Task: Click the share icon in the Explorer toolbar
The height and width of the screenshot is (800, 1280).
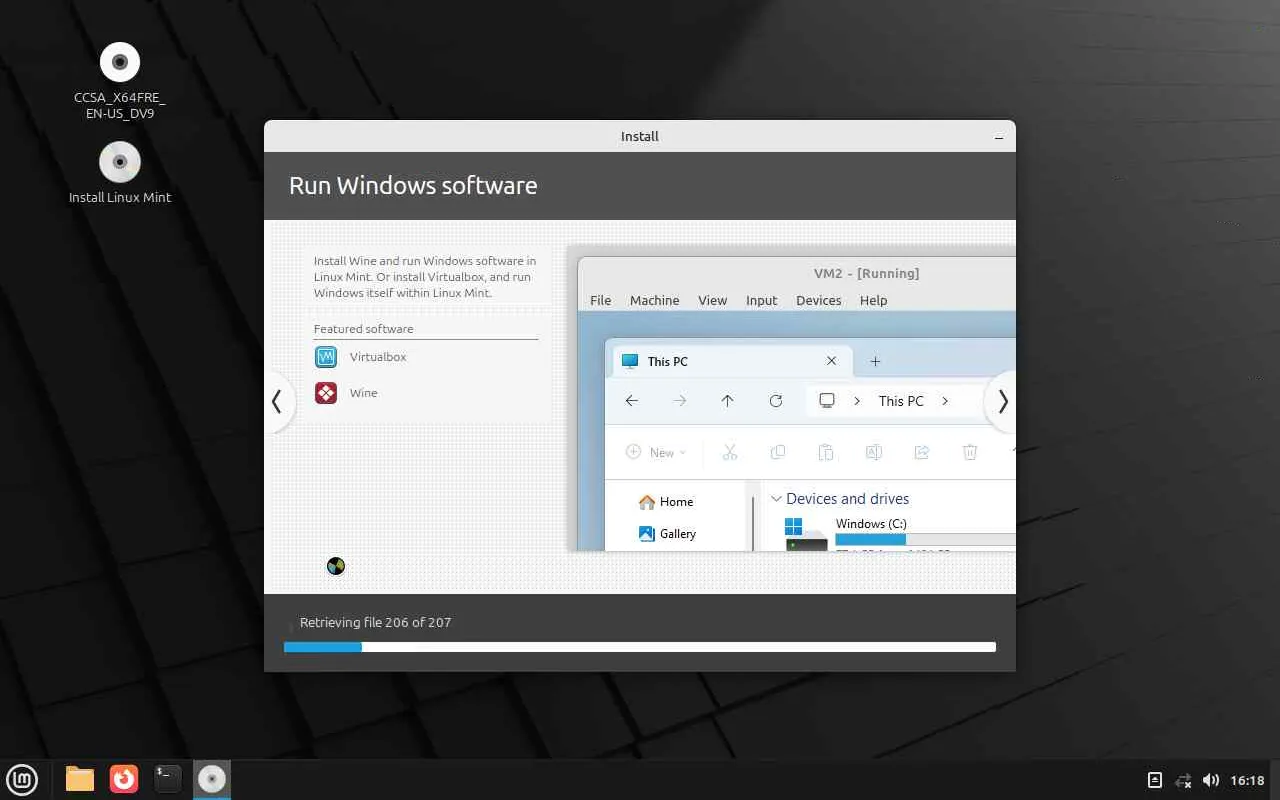Action: click(922, 453)
